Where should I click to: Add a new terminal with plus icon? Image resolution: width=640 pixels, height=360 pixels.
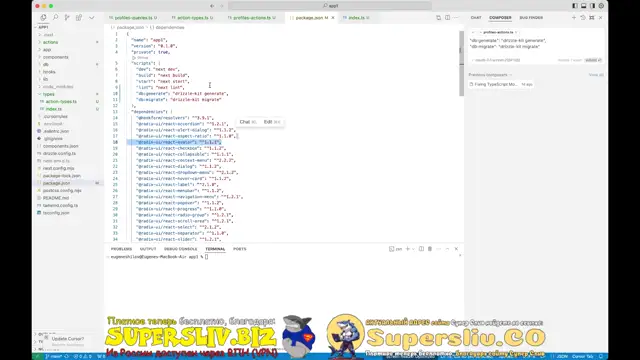tap(407, 249)
